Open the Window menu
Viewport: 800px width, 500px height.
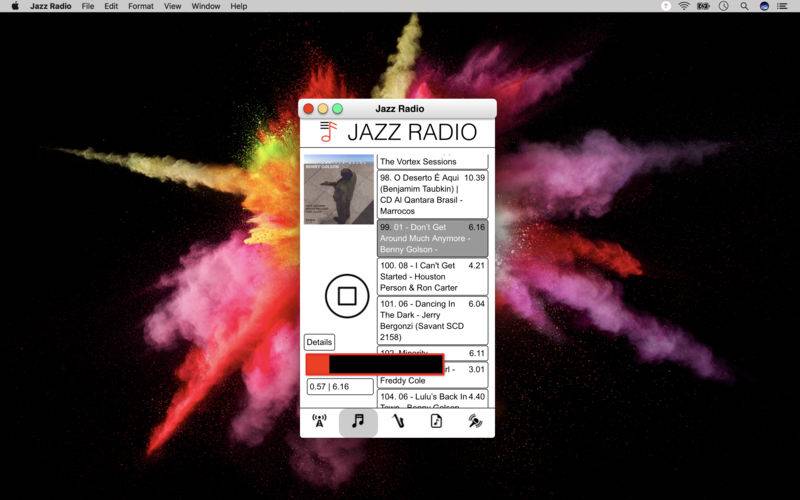coord(206,6)
